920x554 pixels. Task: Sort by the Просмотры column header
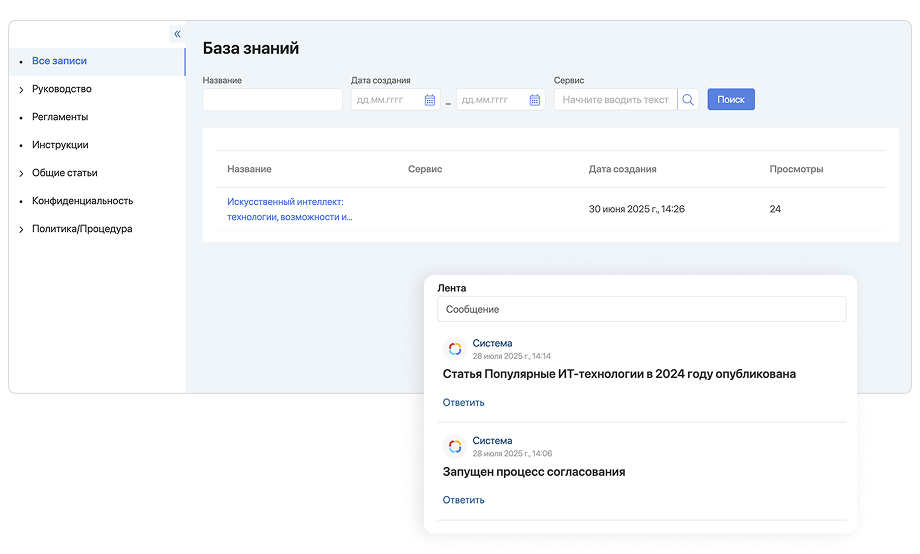click(x=796, y=170)
